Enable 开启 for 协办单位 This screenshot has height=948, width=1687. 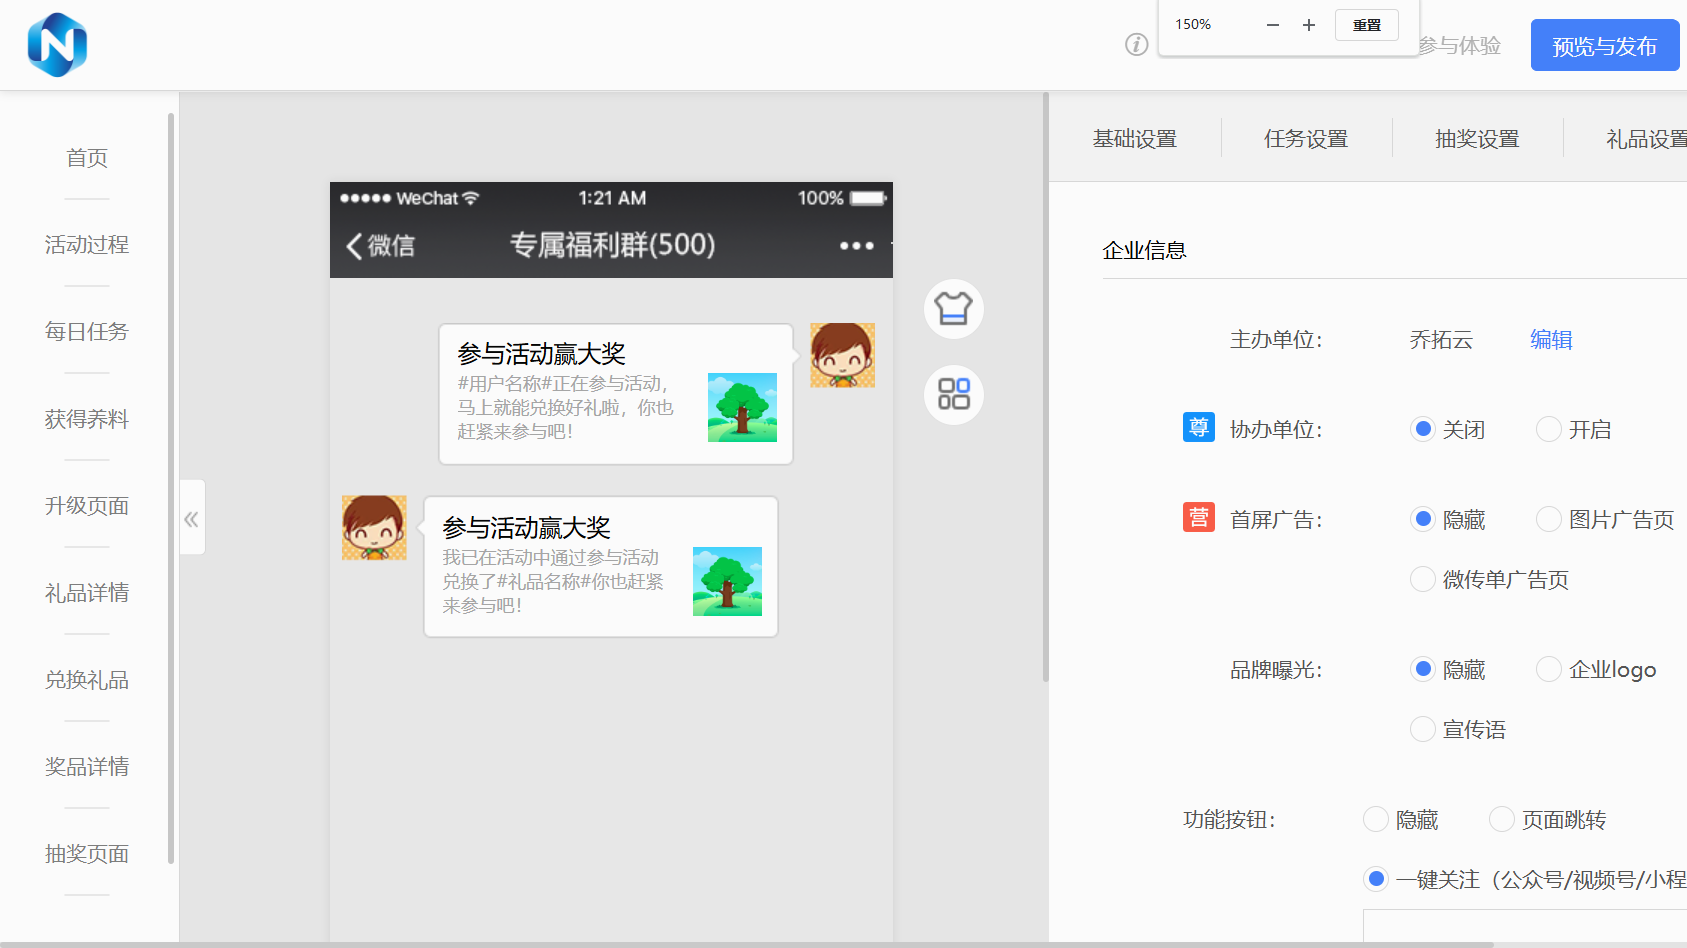pyautogui.click(x=1548, y=429)
